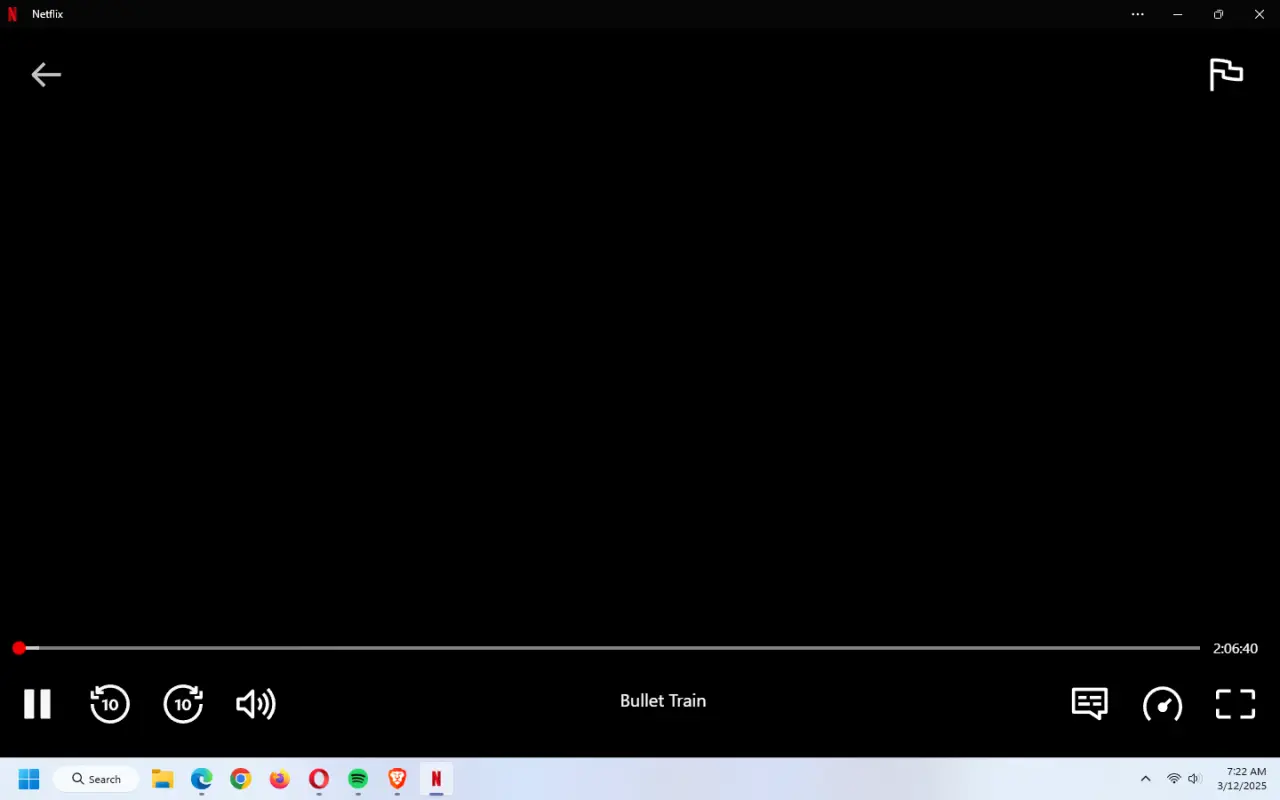Minimize the Netflix window

pos(1178,14)
